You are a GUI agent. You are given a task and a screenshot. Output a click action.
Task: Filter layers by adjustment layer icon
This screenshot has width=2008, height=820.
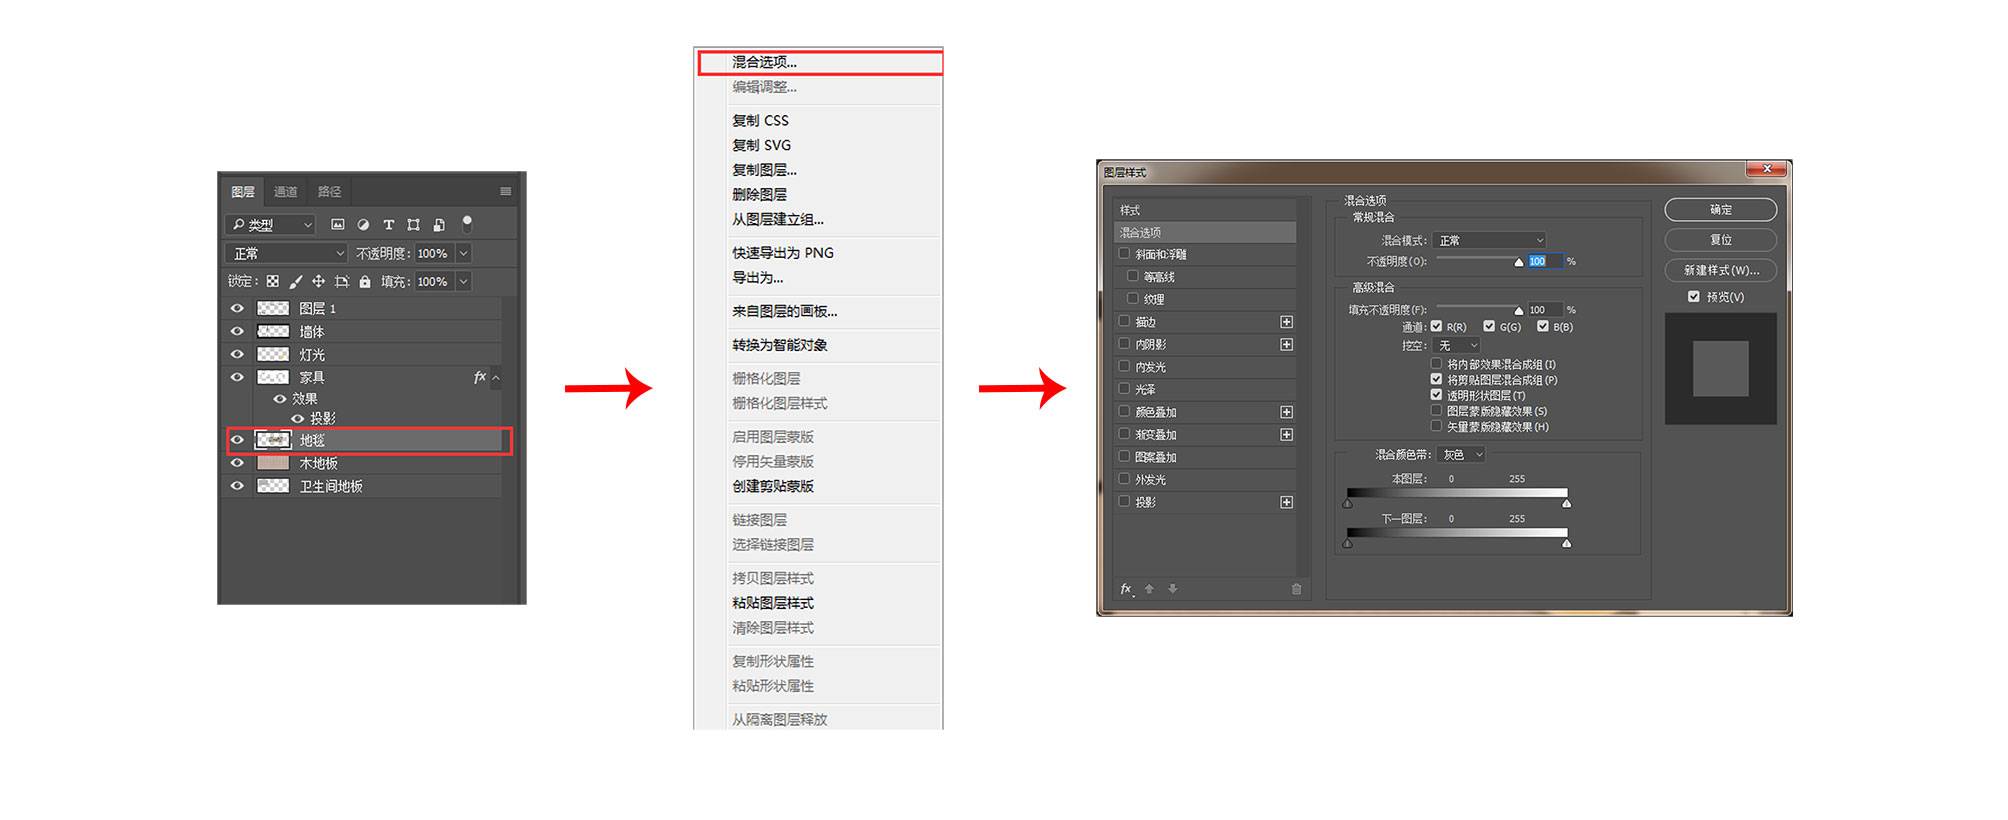363,225
